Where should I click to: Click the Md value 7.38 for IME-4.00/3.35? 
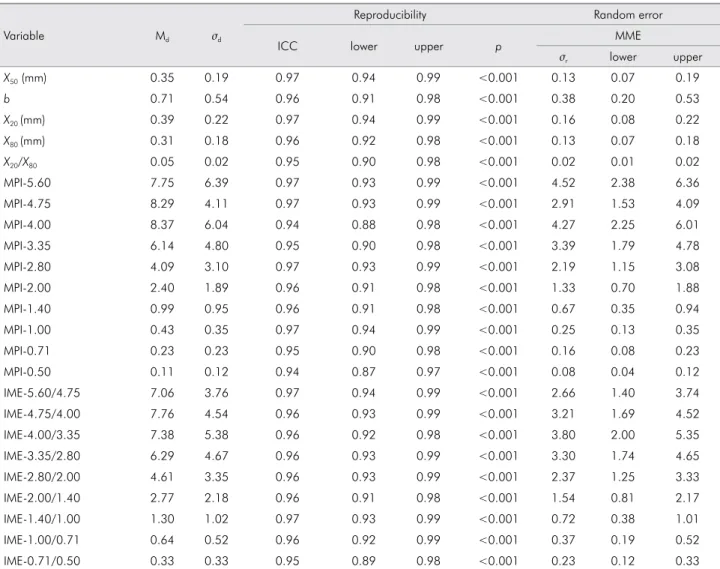point(162,435)
